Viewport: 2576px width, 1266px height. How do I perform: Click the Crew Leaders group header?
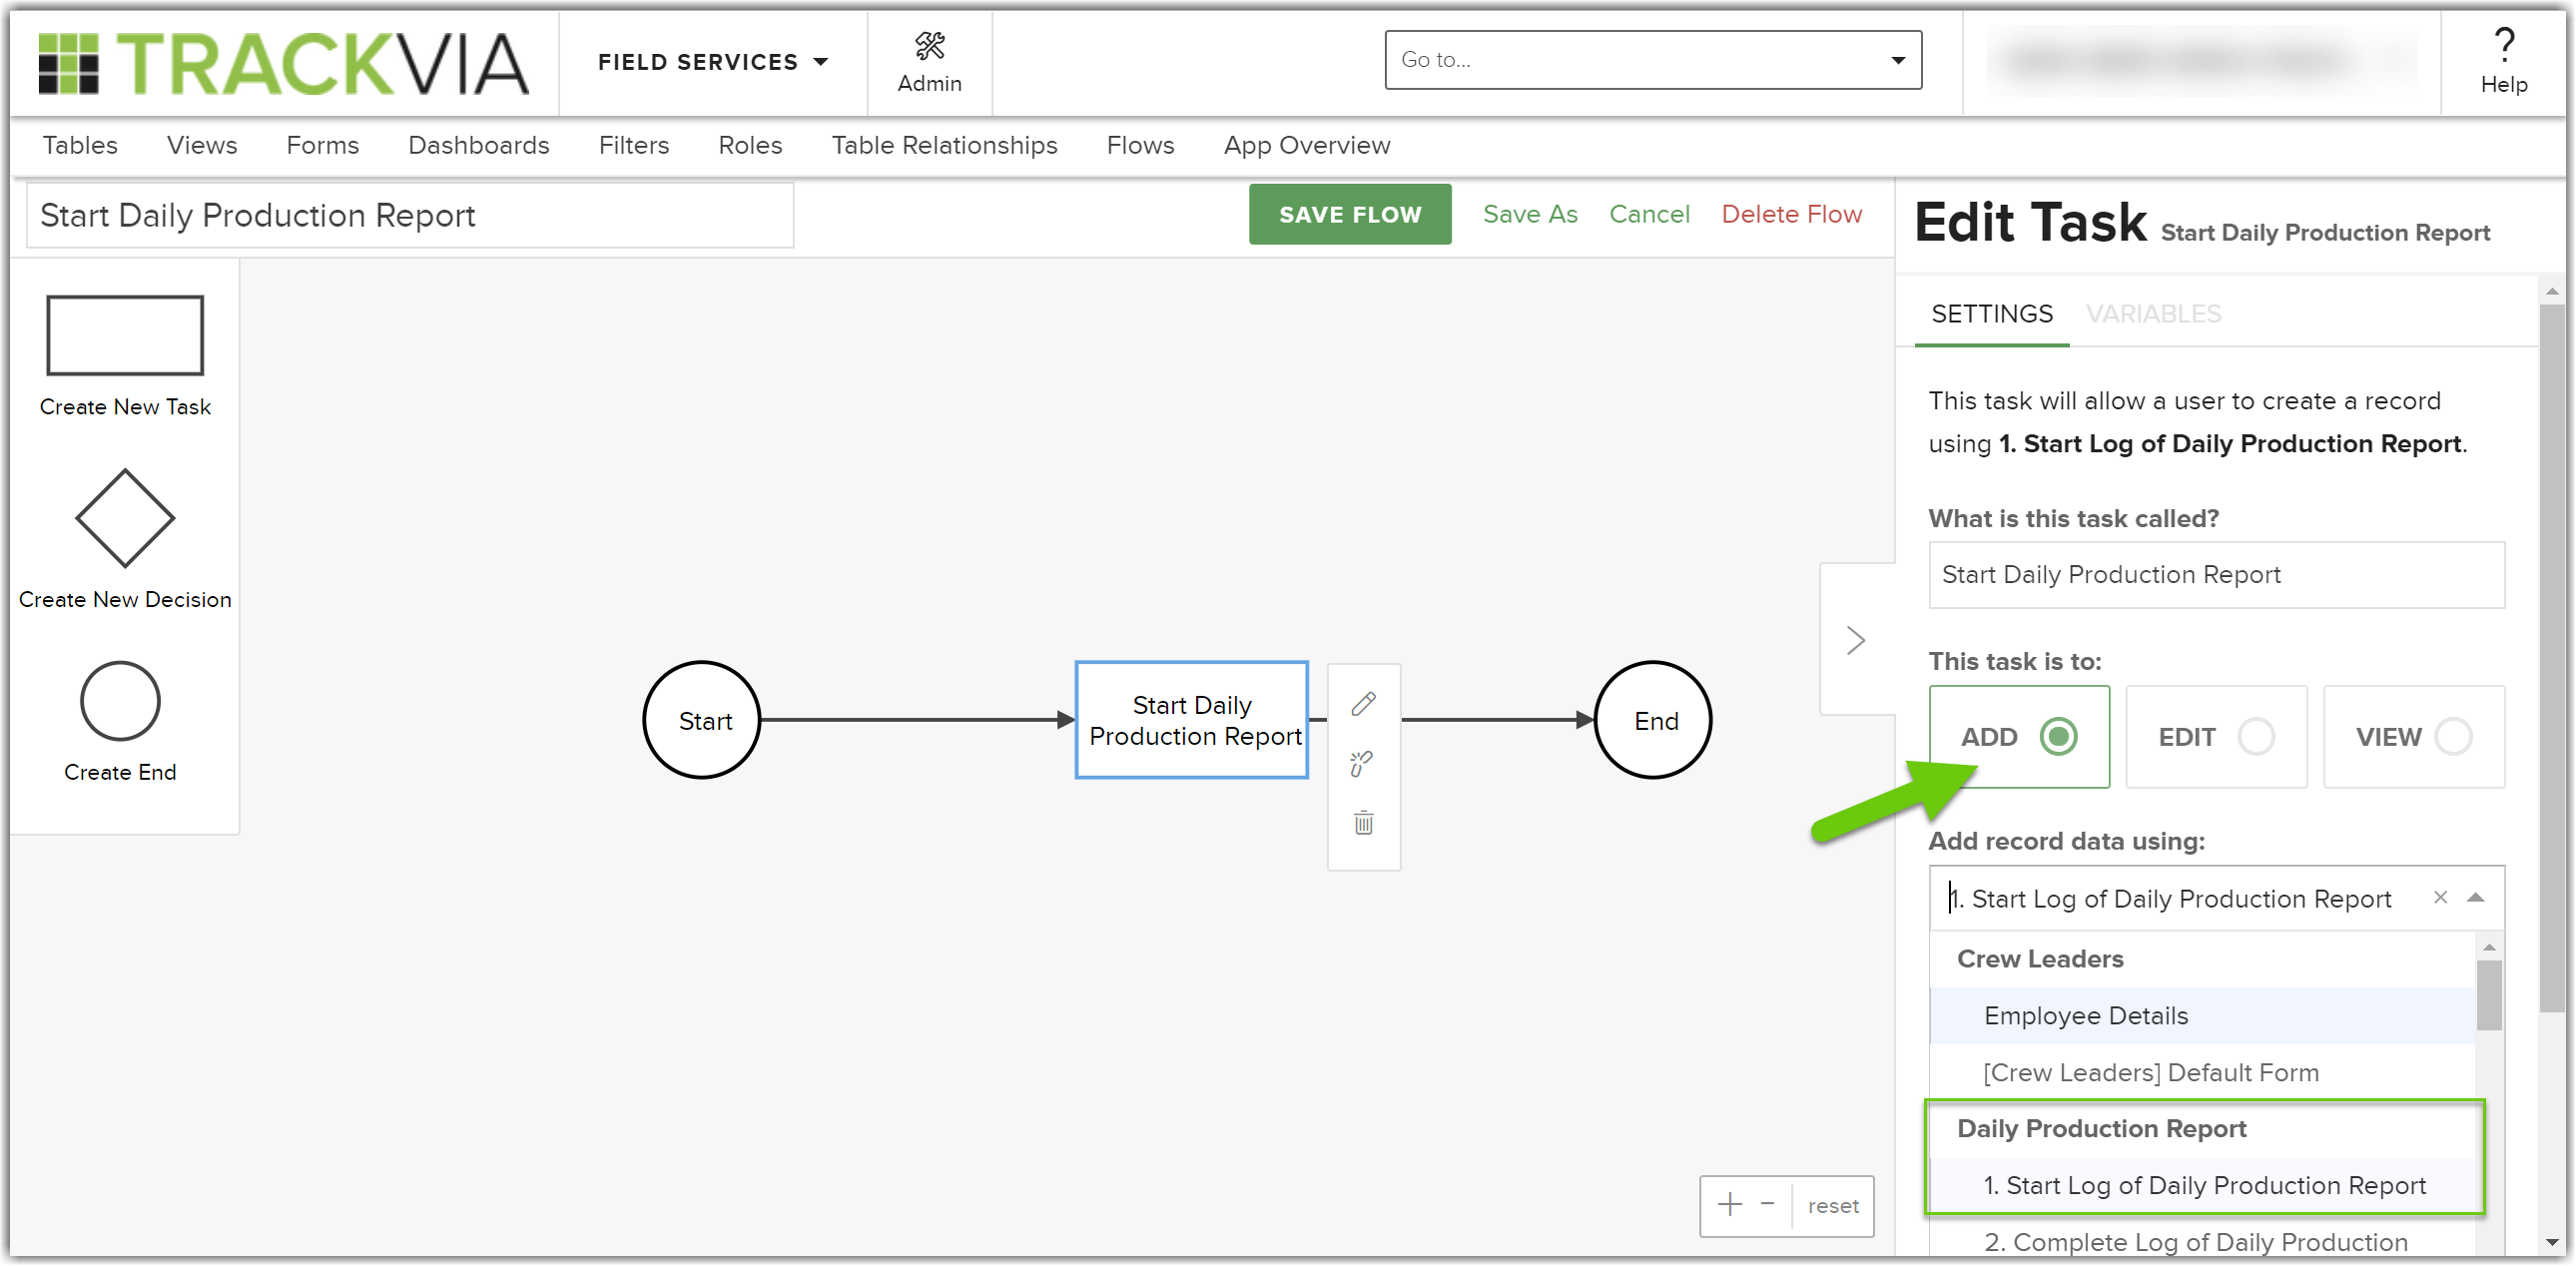coord(2040,959)
